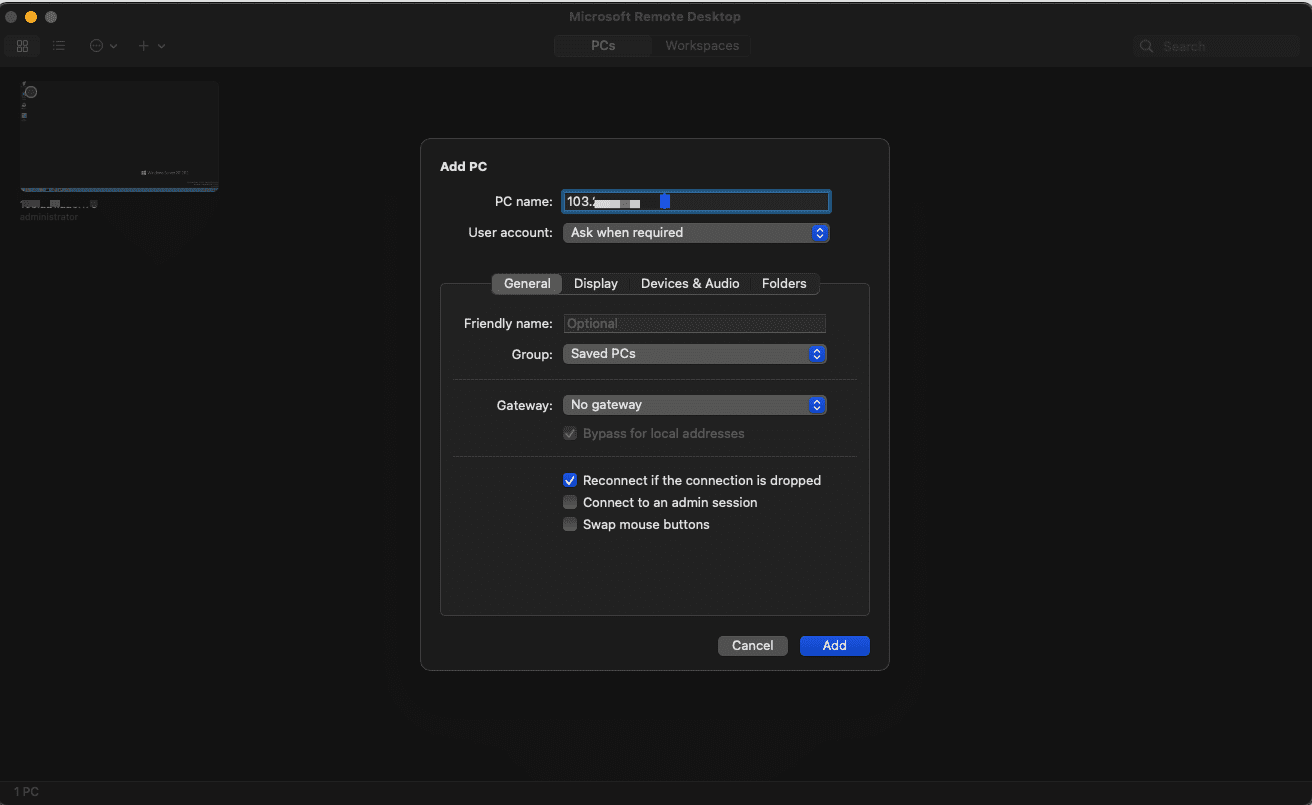This screenshot has width=1312, height=805.
Task: Cancel the Add PC dialog
Action: (x=752, y=646)
